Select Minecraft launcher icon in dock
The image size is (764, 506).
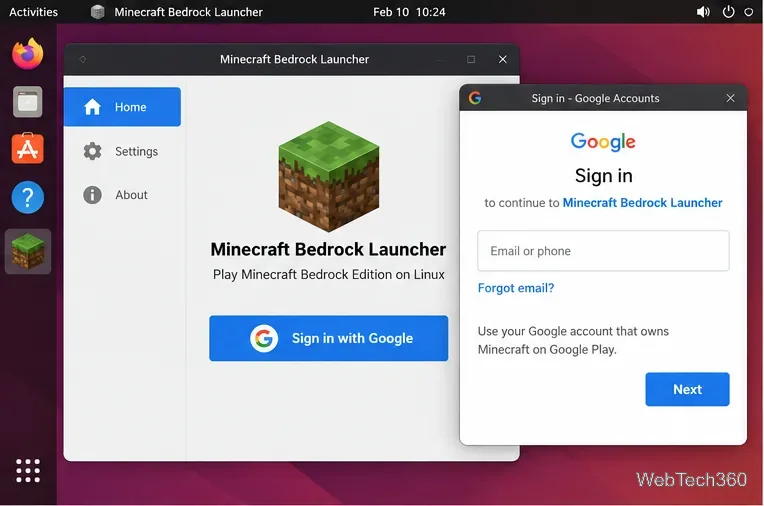[x=28, y=252]
